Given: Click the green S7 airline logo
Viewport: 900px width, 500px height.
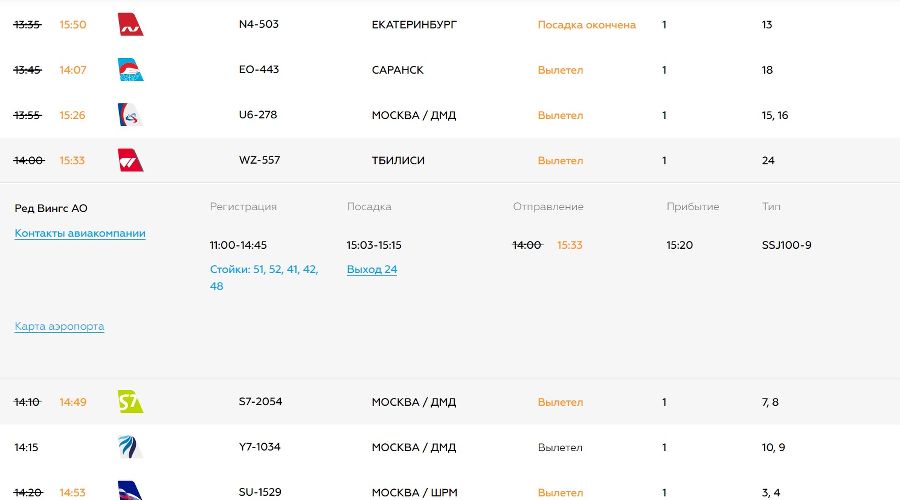Looking at the screenshot, I should click(x=130, y=402).
